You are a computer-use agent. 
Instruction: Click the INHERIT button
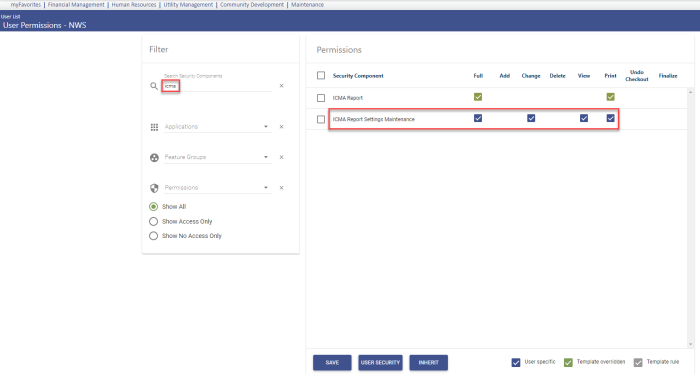[x=429, y=362]
